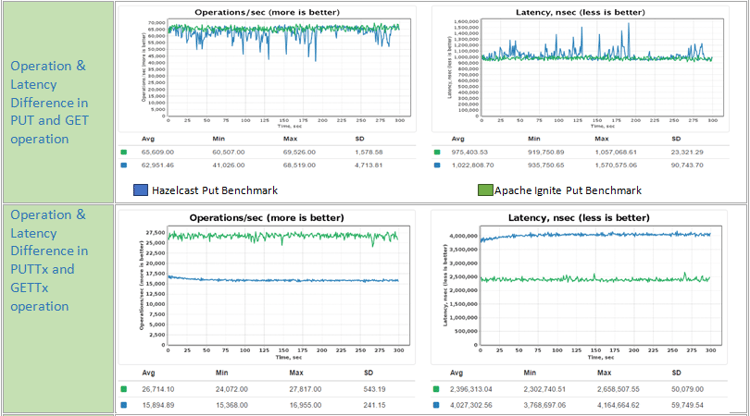
Task: Click the blue Hazelcast legend swatch
Action: (x=141, y=190)
